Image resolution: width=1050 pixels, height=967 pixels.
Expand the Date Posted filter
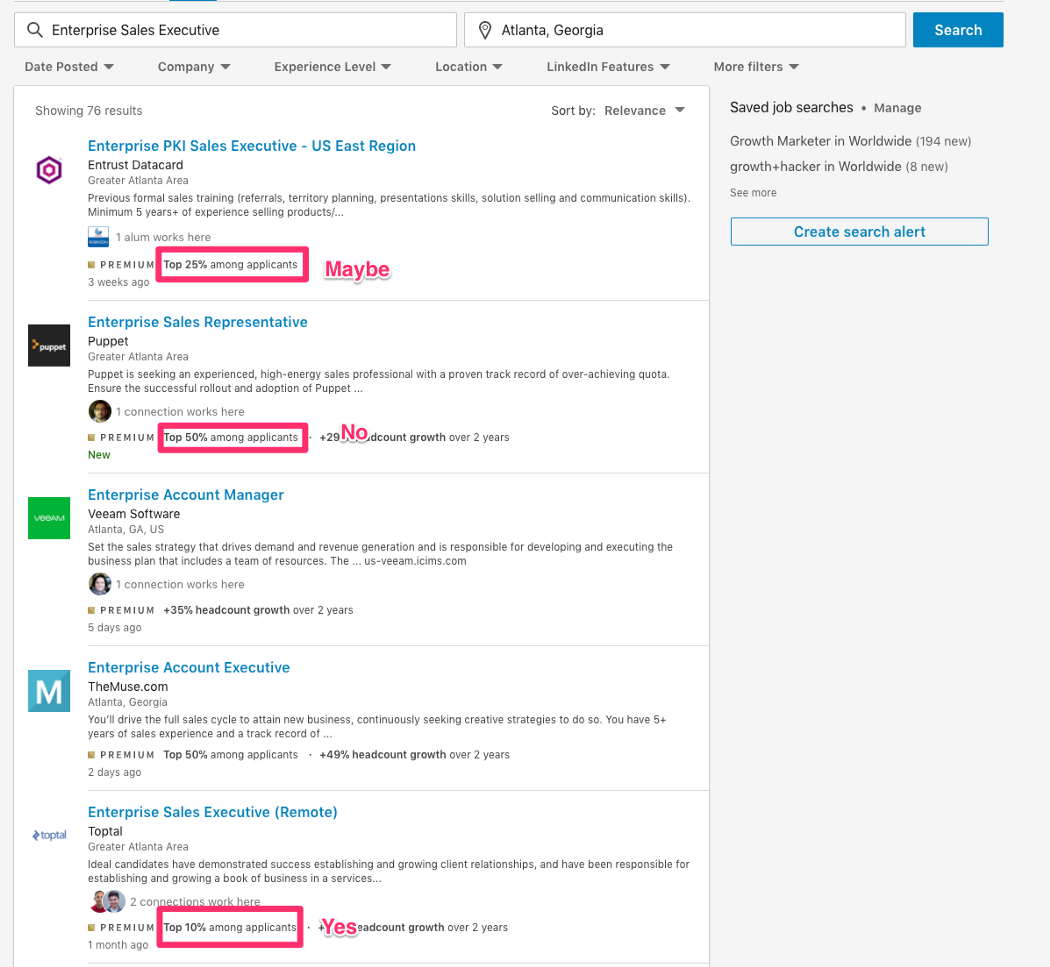click(x=69, y=66)
